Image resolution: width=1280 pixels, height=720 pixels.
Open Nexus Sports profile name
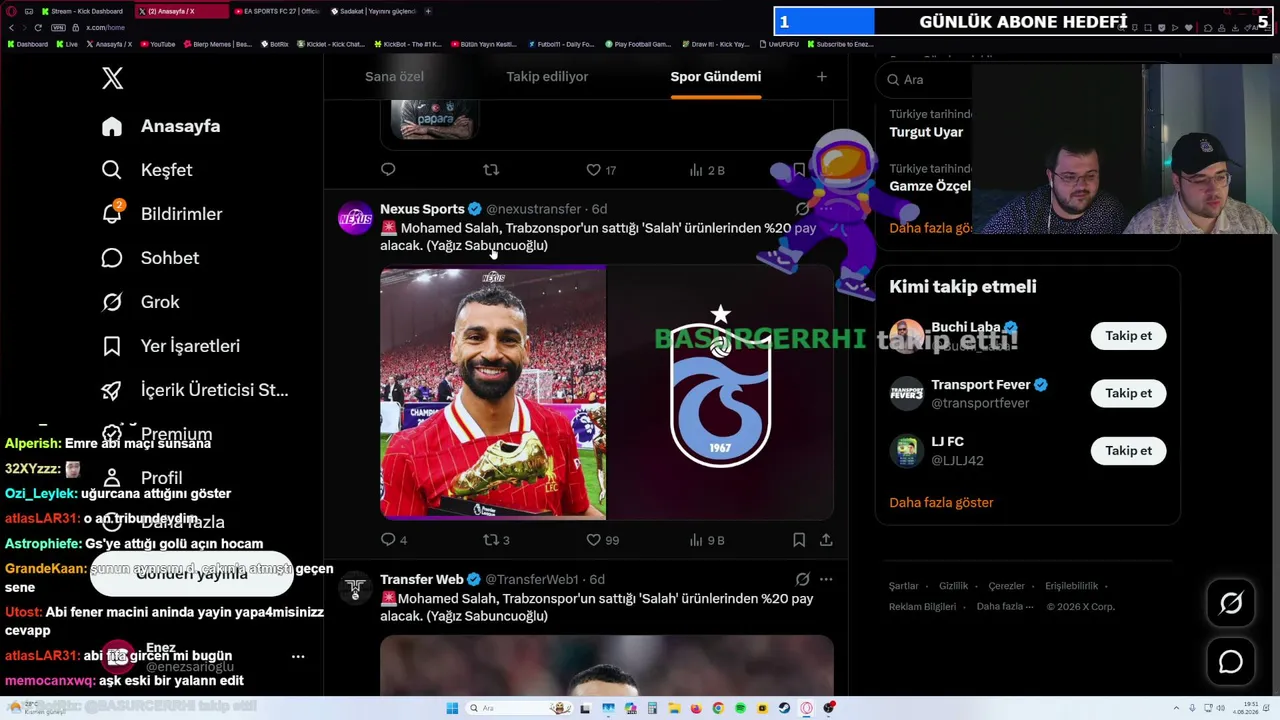(422, 209)
